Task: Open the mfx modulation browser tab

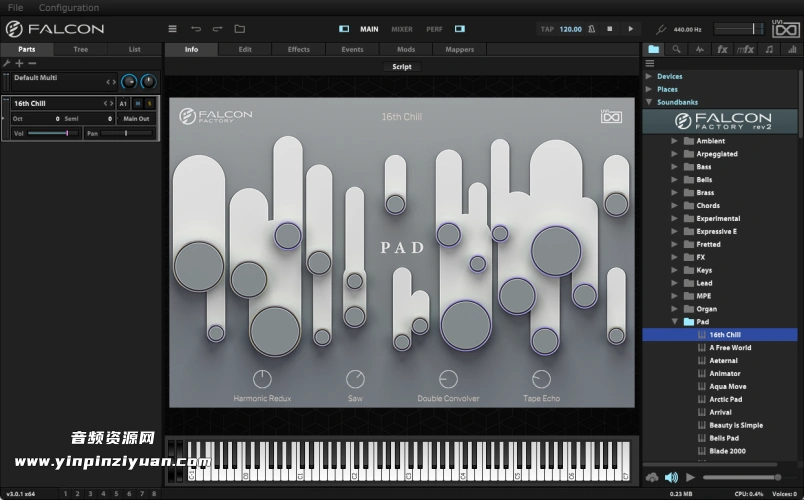Action: [745, 49]
